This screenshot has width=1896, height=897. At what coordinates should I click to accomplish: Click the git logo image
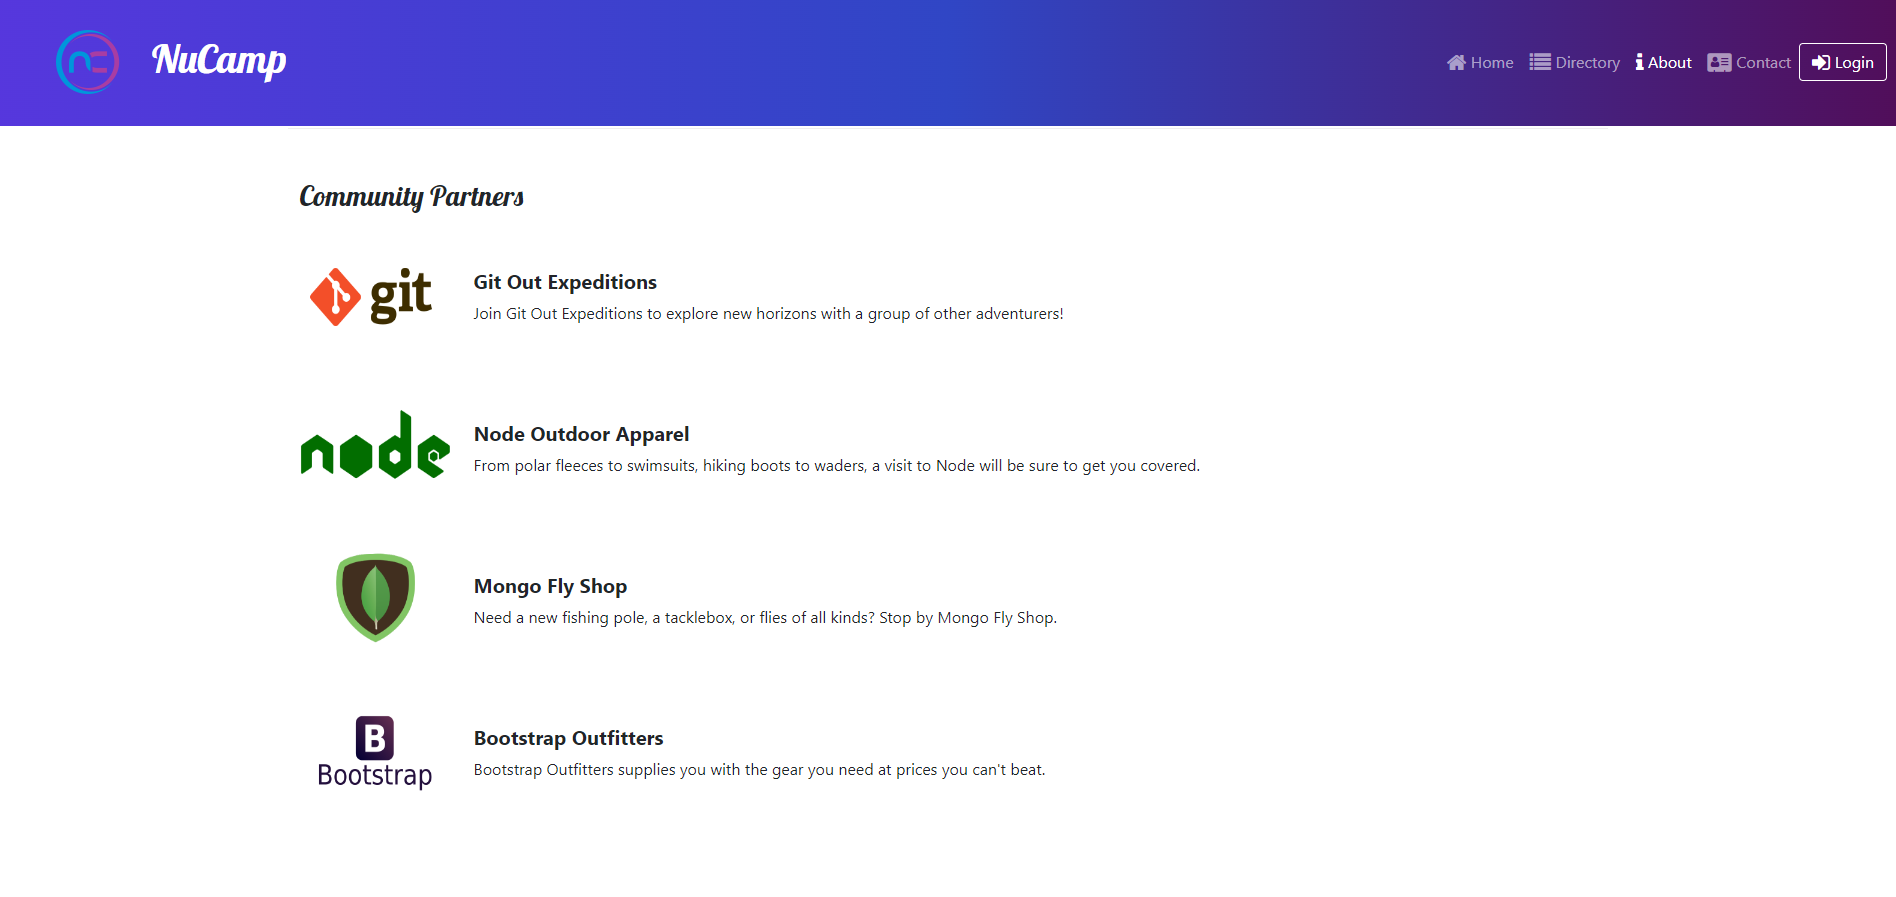(x=371, y=296)
